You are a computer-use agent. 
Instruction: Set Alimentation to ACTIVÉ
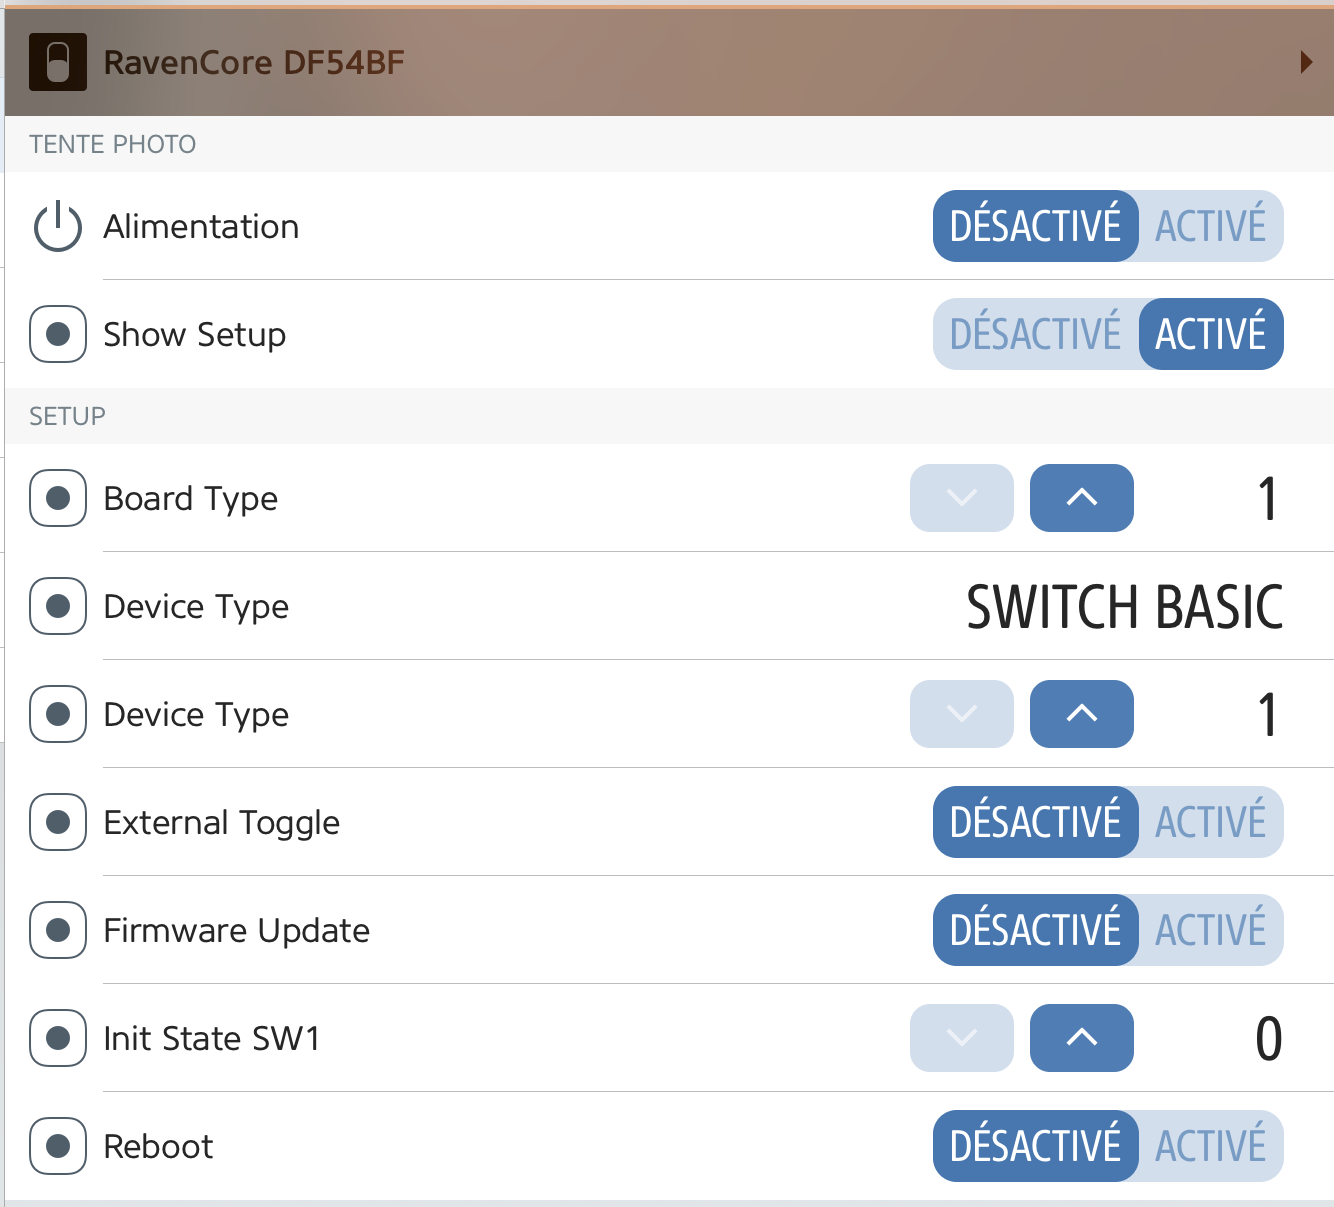[1211, 226]
